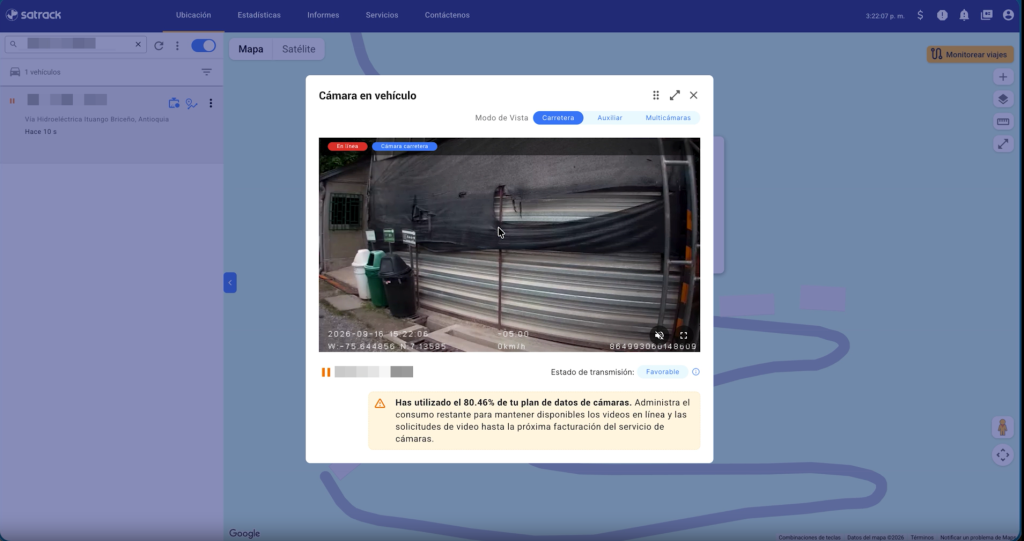Click the Modo de Vista label

coord(502,118)
